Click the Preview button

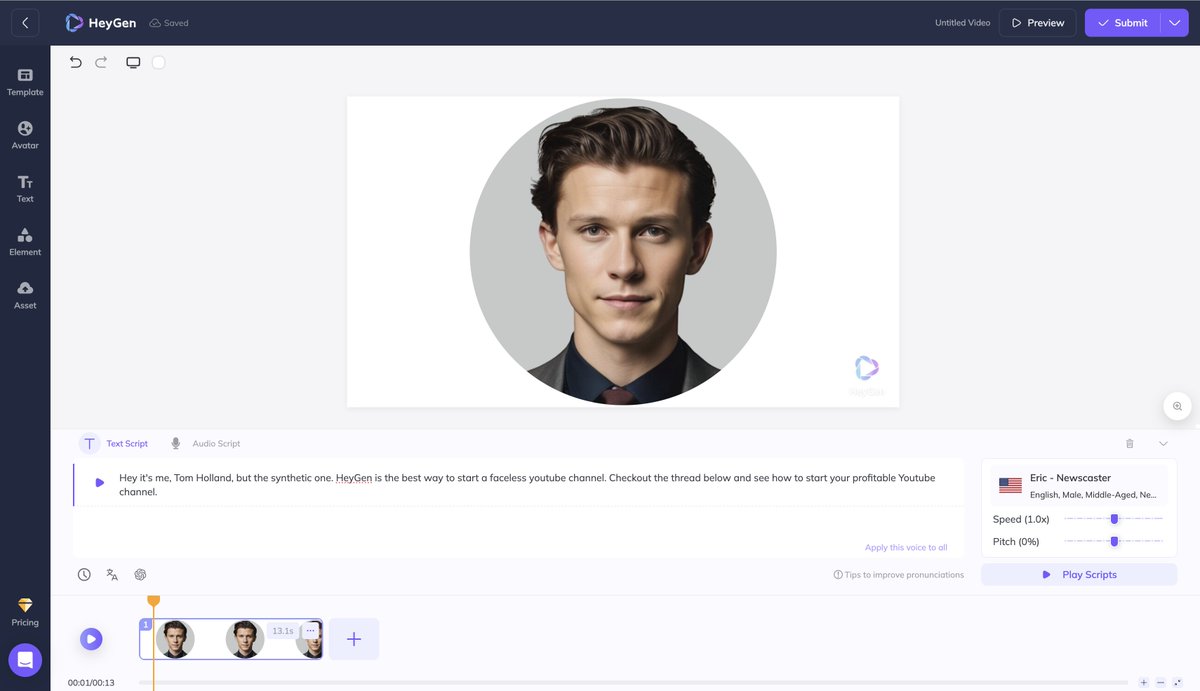tap(1038, 23)
